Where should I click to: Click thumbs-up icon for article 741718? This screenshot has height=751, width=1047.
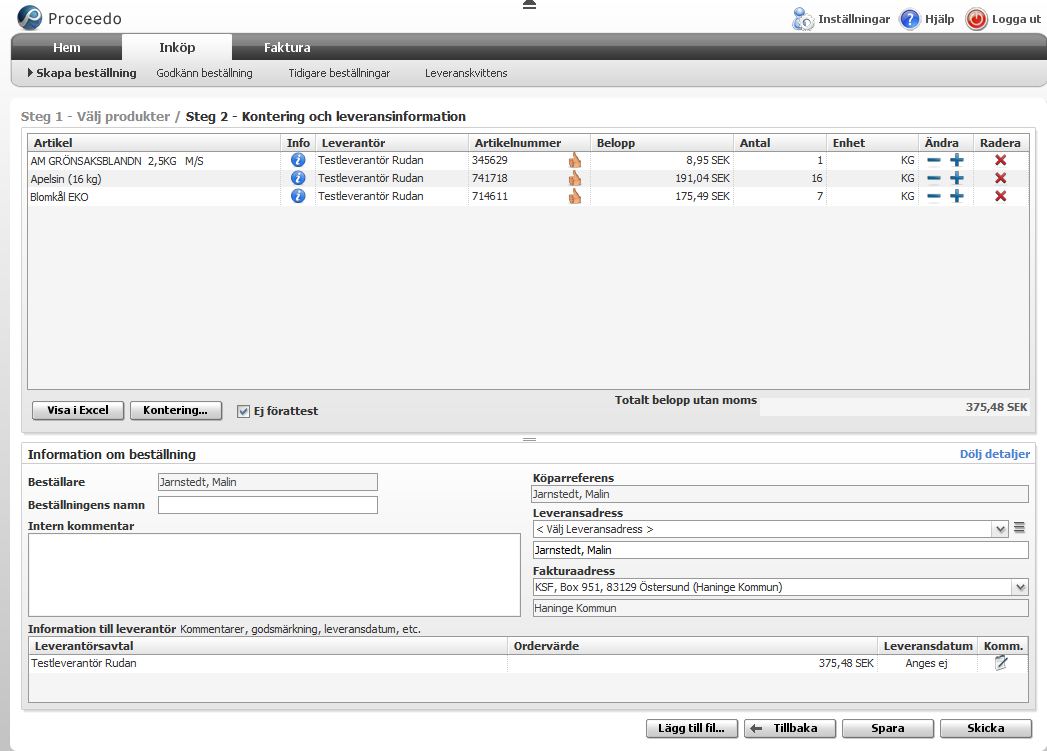(575, 178)
